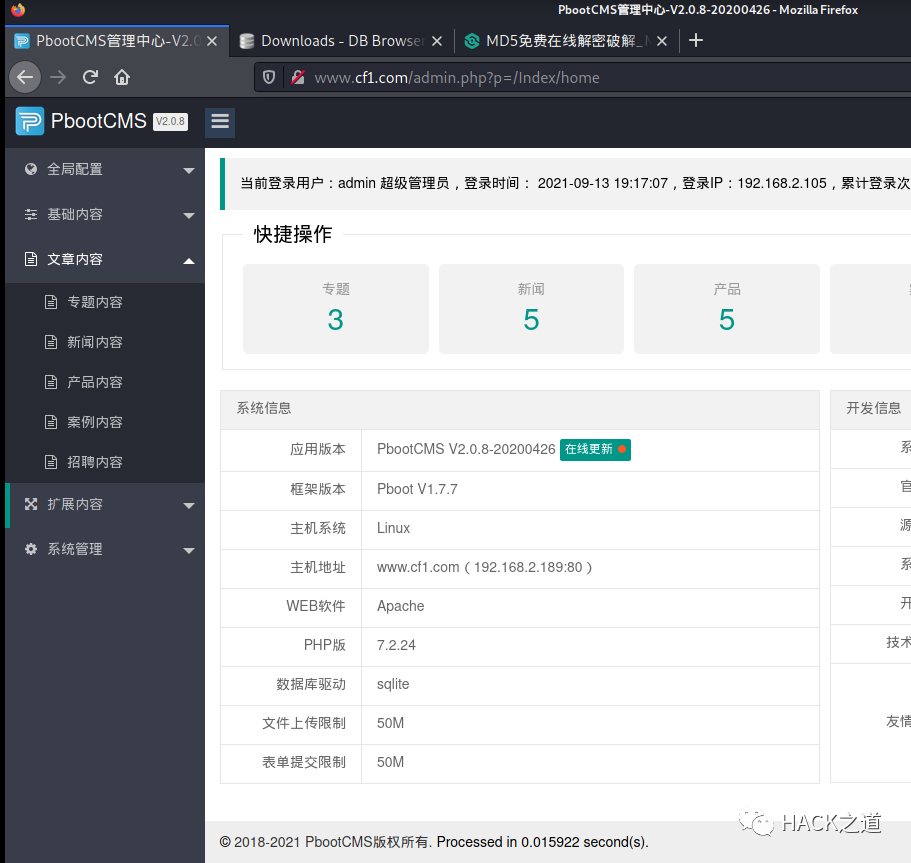Screen dimensions: 911x863
Task: Collapse the 文章内容 menu arrow
Action: click(189, 261)
